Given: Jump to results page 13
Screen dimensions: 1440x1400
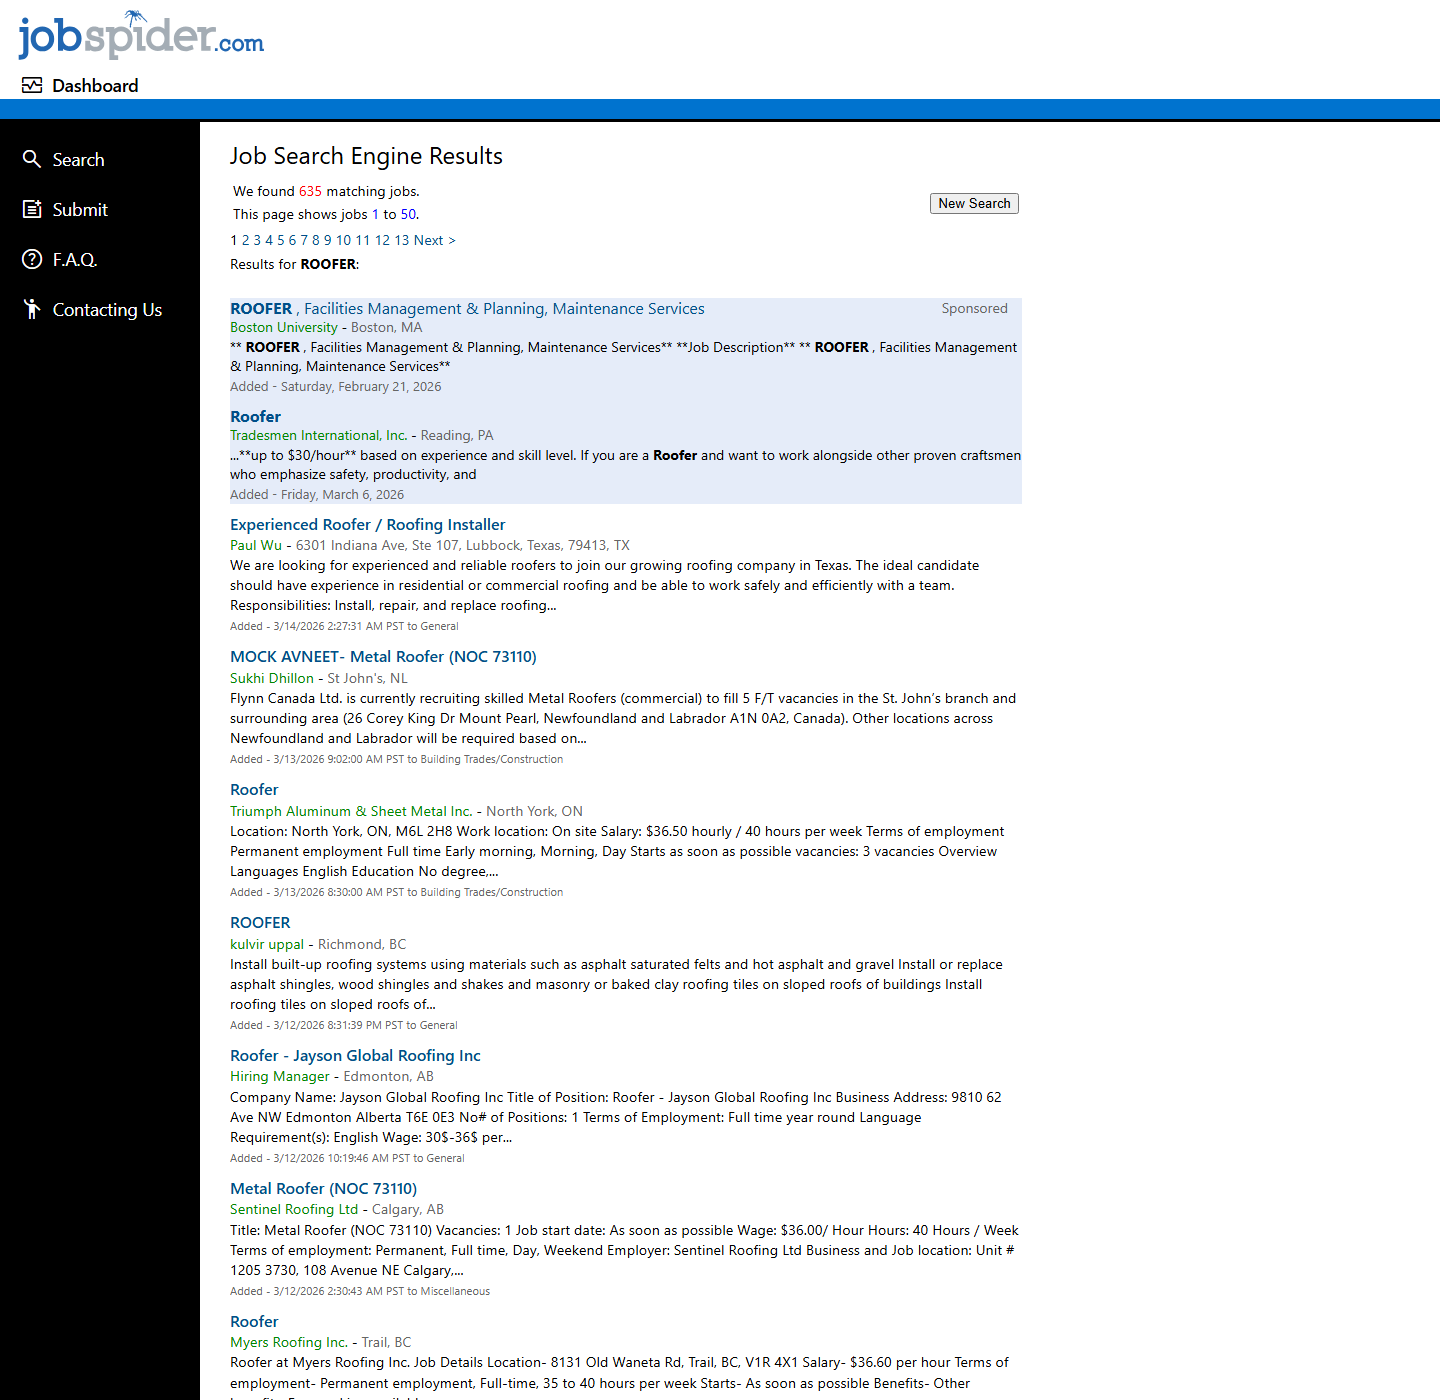Looking at the screenshot, I should 401,240.
